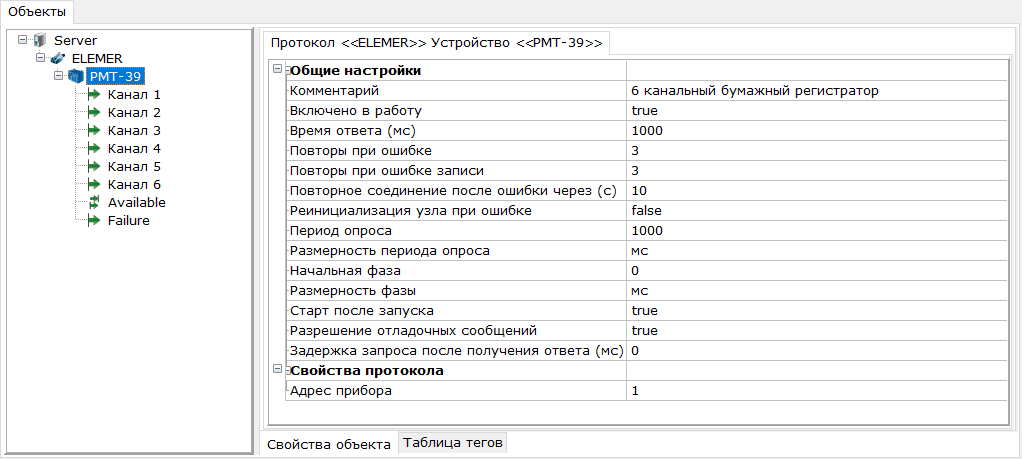Edit the Адрес прибора value
This screenshot has width=1022, height=459.
819,391
